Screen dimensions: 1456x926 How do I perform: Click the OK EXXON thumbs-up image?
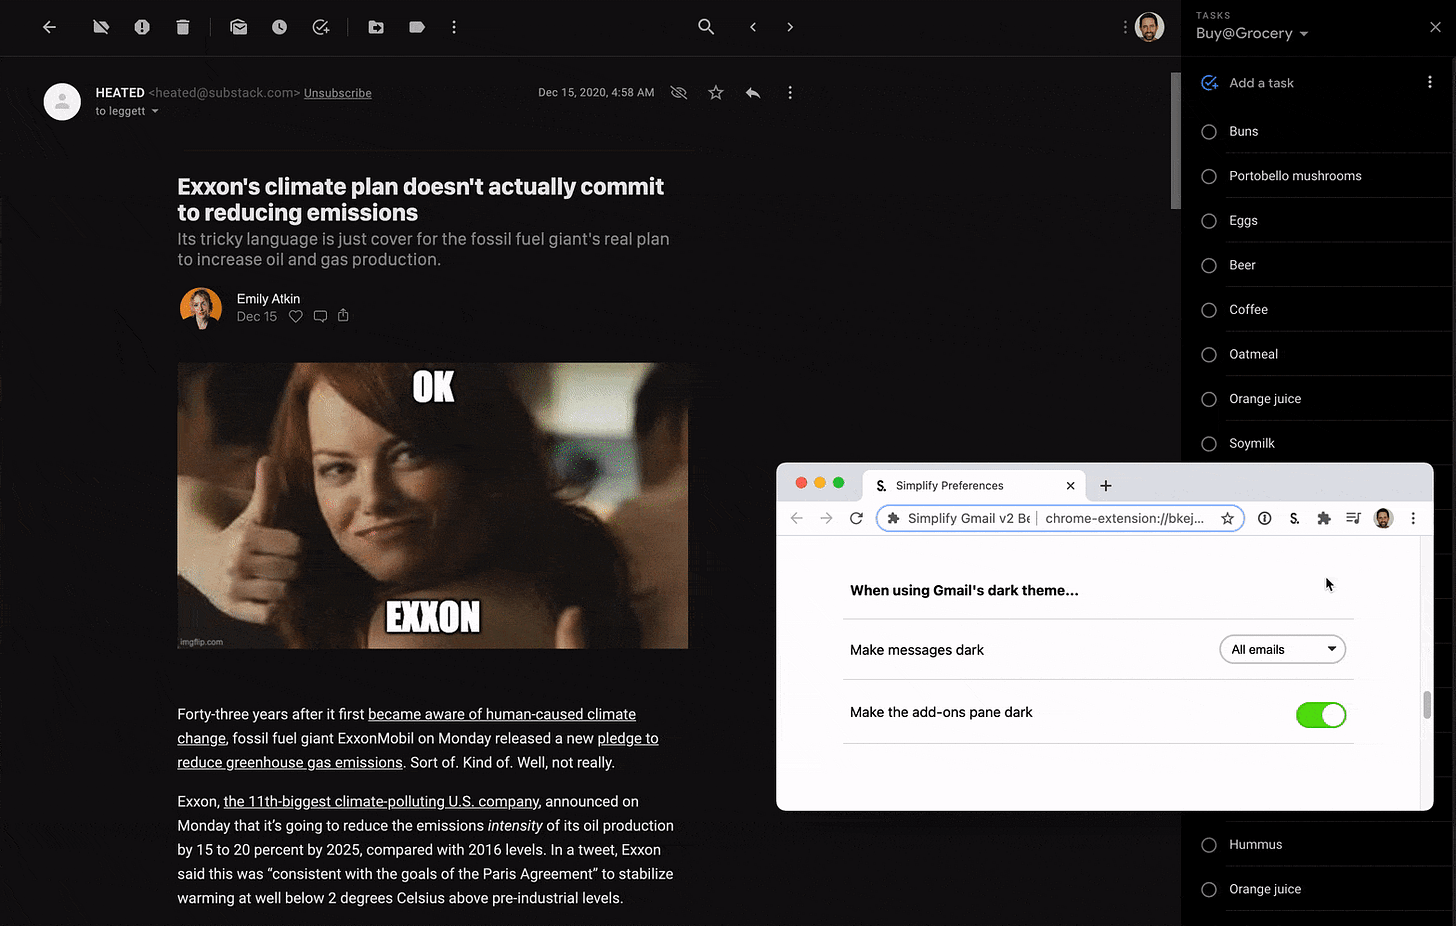coord(433,505)
